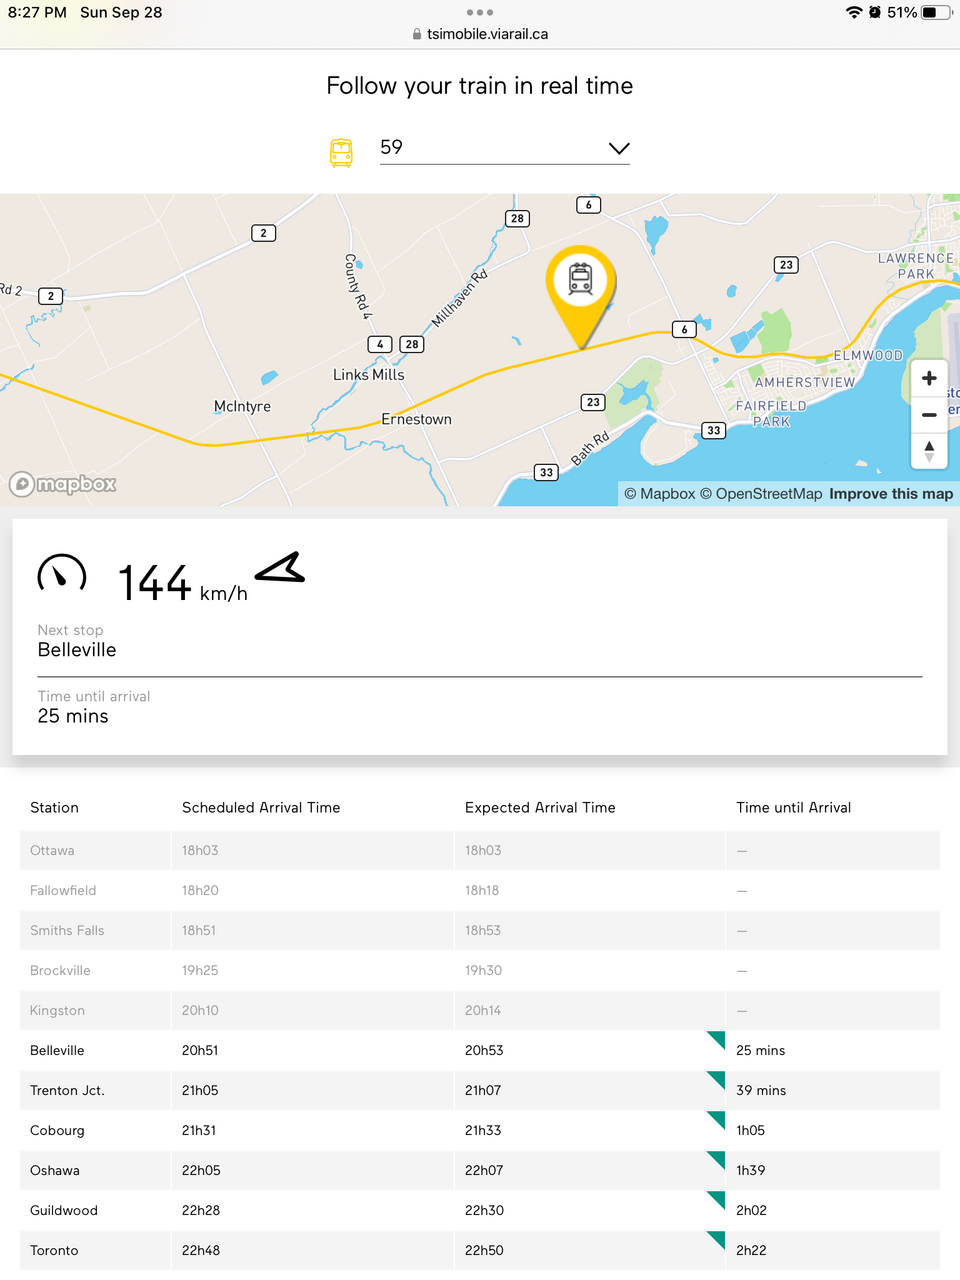Open the train number dropdown arrow

pos(619,149)
